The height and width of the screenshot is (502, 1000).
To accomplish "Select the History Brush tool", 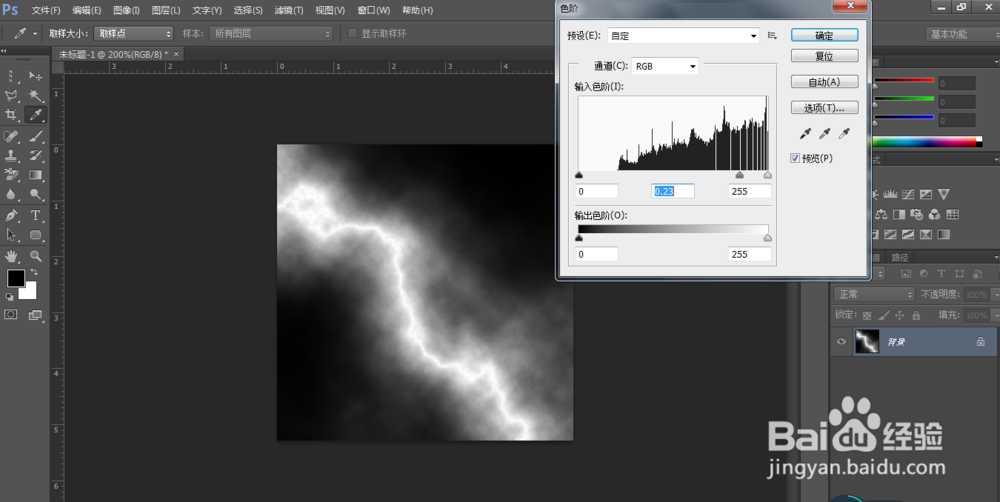I will pos(36,155).
